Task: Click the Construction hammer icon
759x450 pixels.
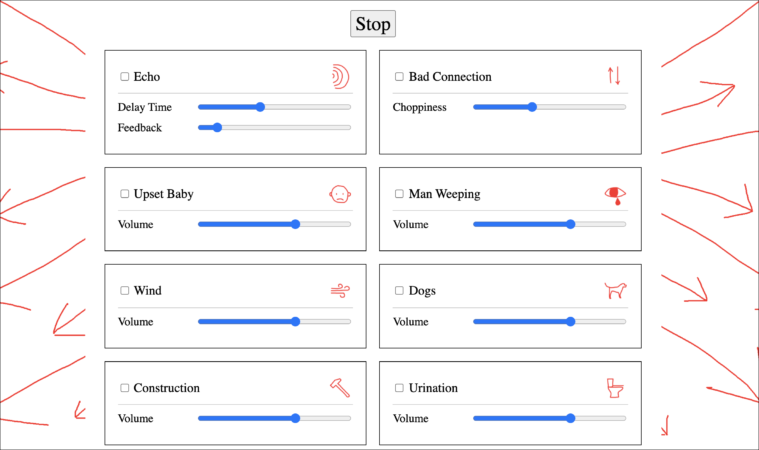Action: coord(340,388)
